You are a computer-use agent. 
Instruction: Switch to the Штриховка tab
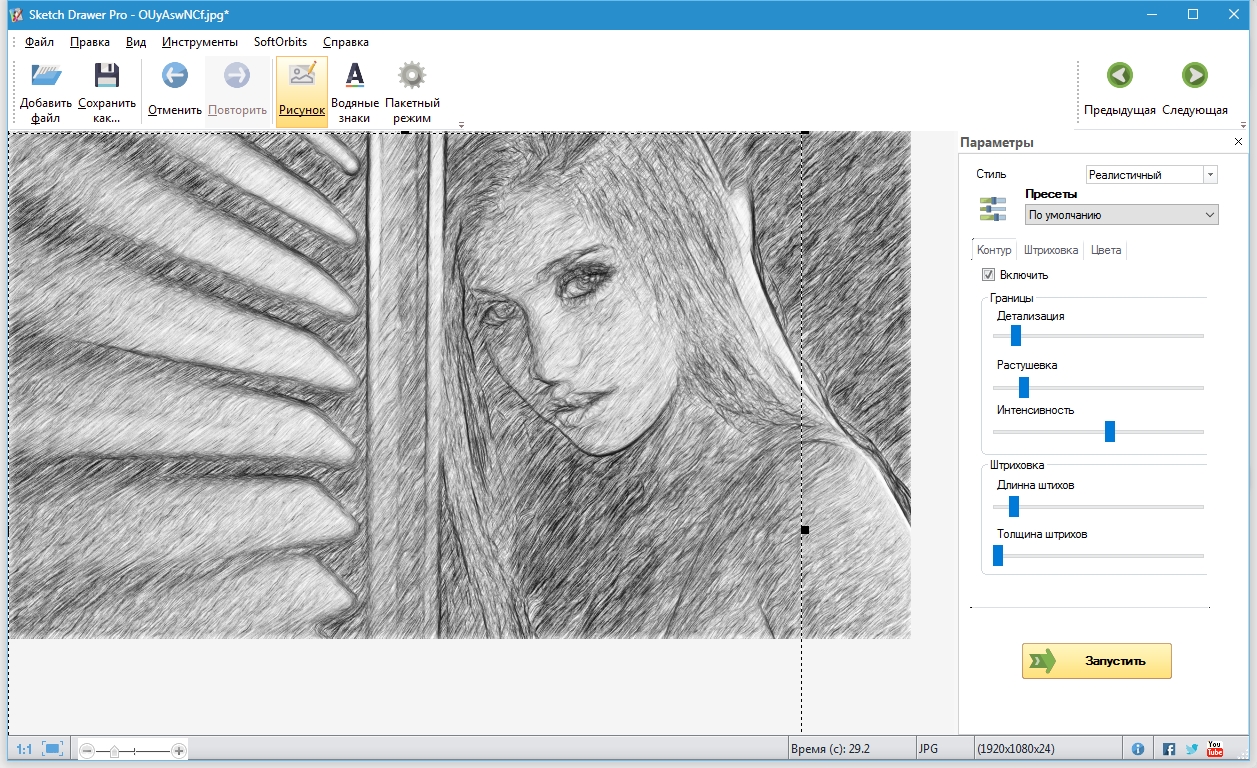1051,250
